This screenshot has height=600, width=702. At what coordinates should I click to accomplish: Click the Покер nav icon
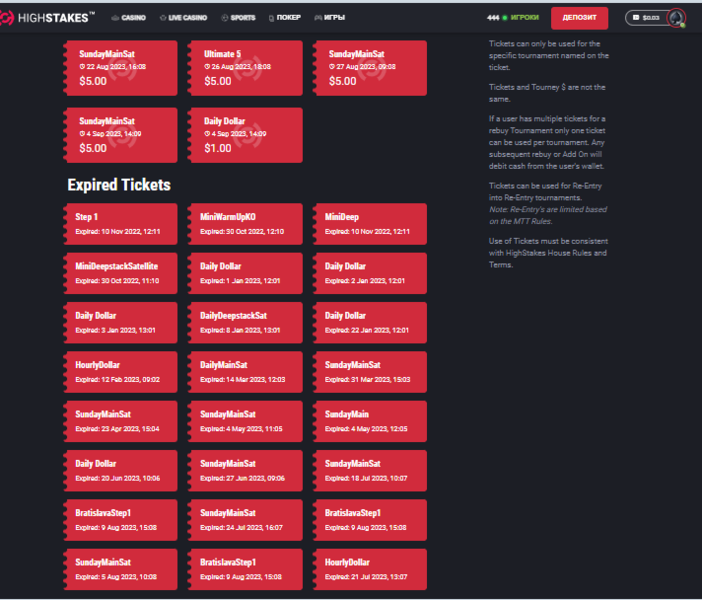pyautogui.click(x=271, y=18)
